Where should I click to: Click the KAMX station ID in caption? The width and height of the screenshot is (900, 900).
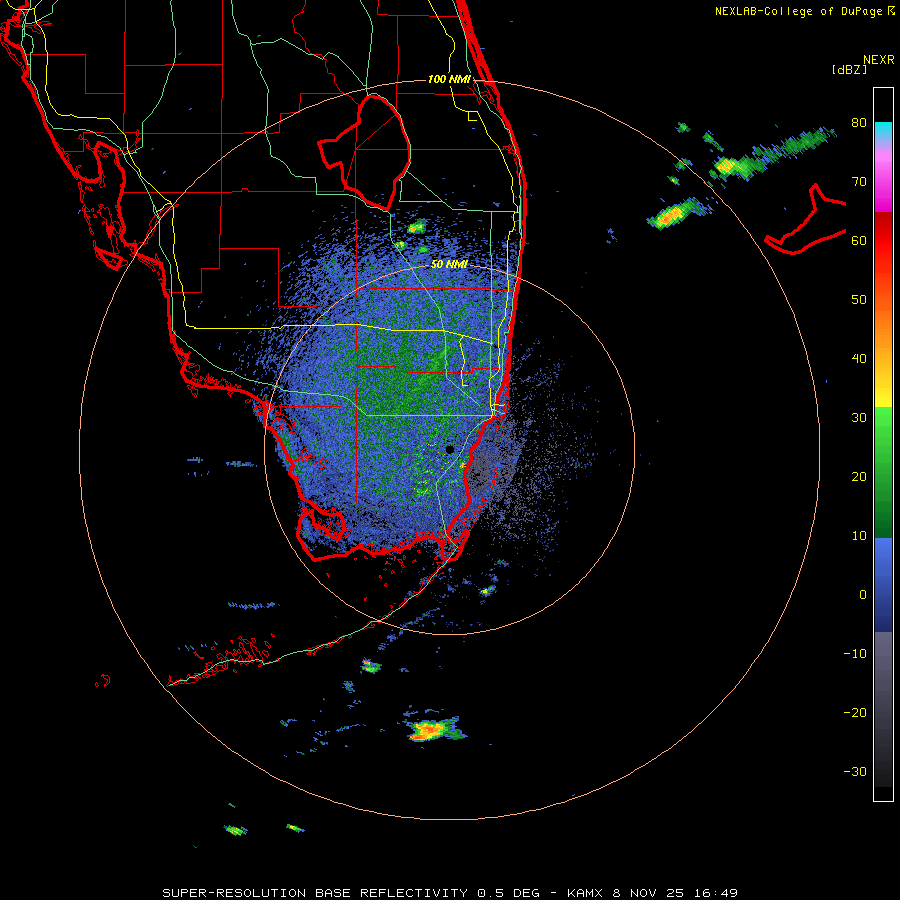tap(584, 893)
